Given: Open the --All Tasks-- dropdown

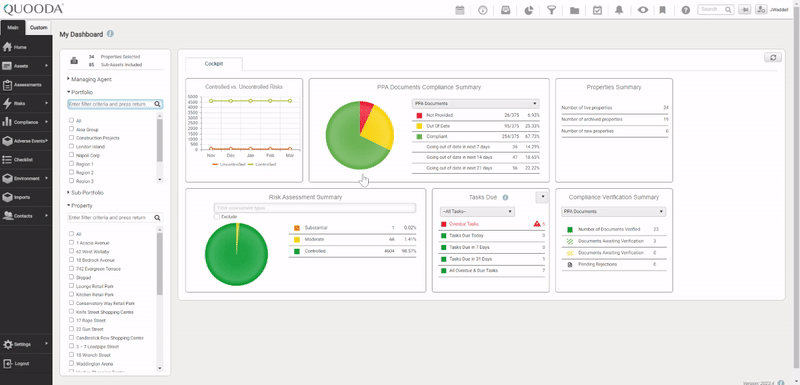Looking at the screenshot, I should 477,211.
